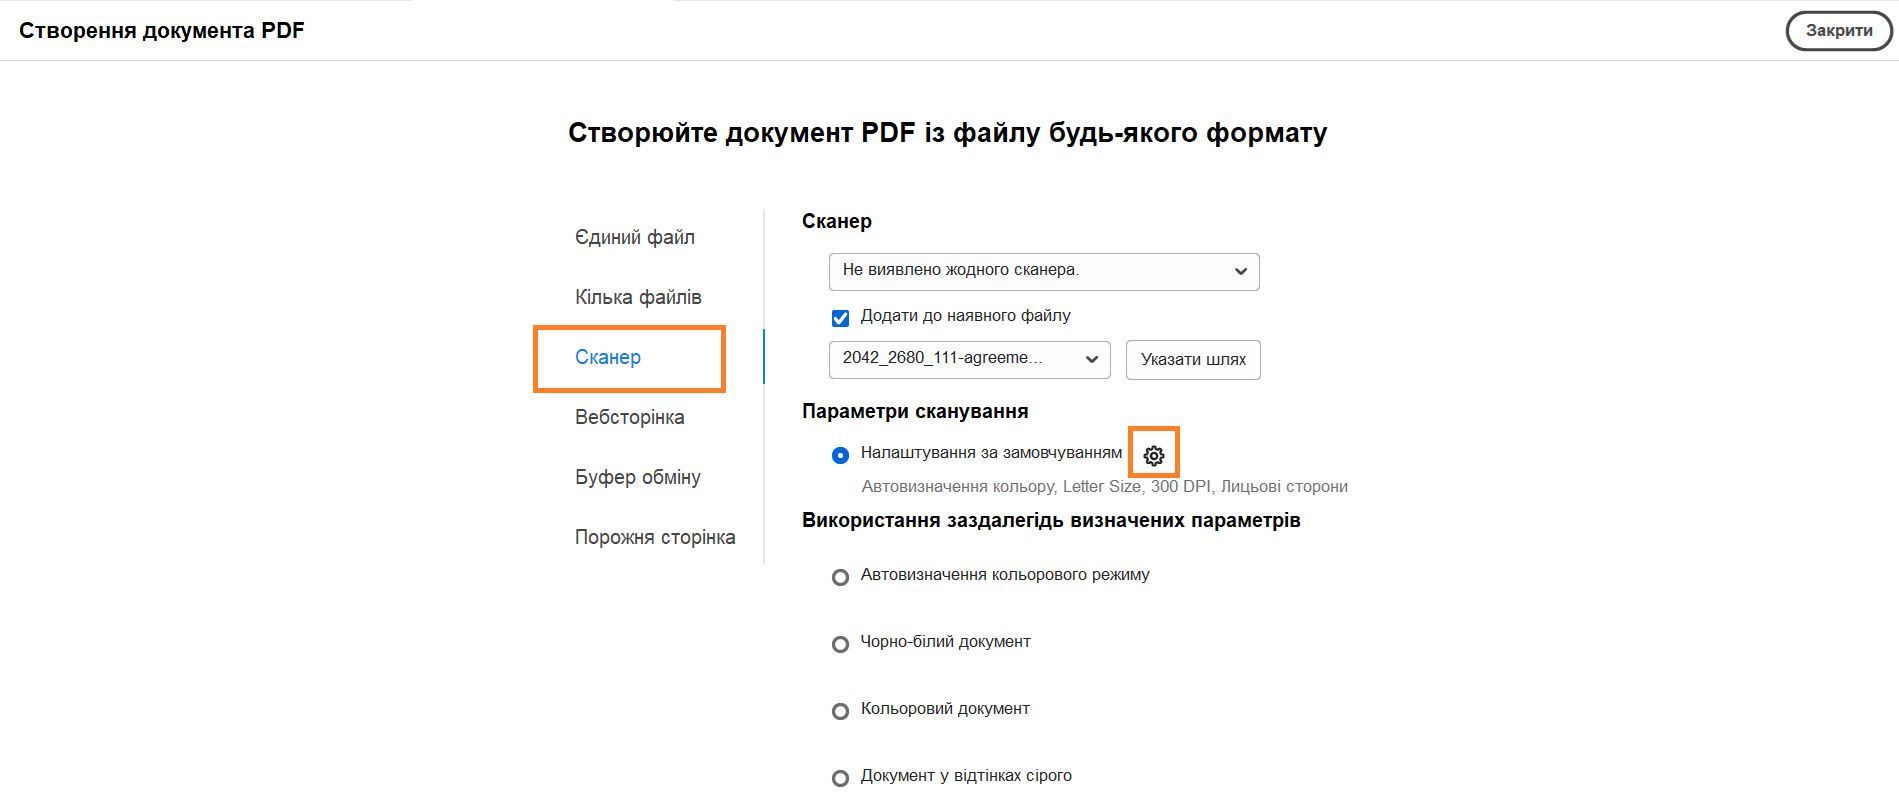Uncheck "Додати до наявного файлу" checkbox
Viewport: 1899px width, 806px height.
pyautogui.click(x=840, y=318)
